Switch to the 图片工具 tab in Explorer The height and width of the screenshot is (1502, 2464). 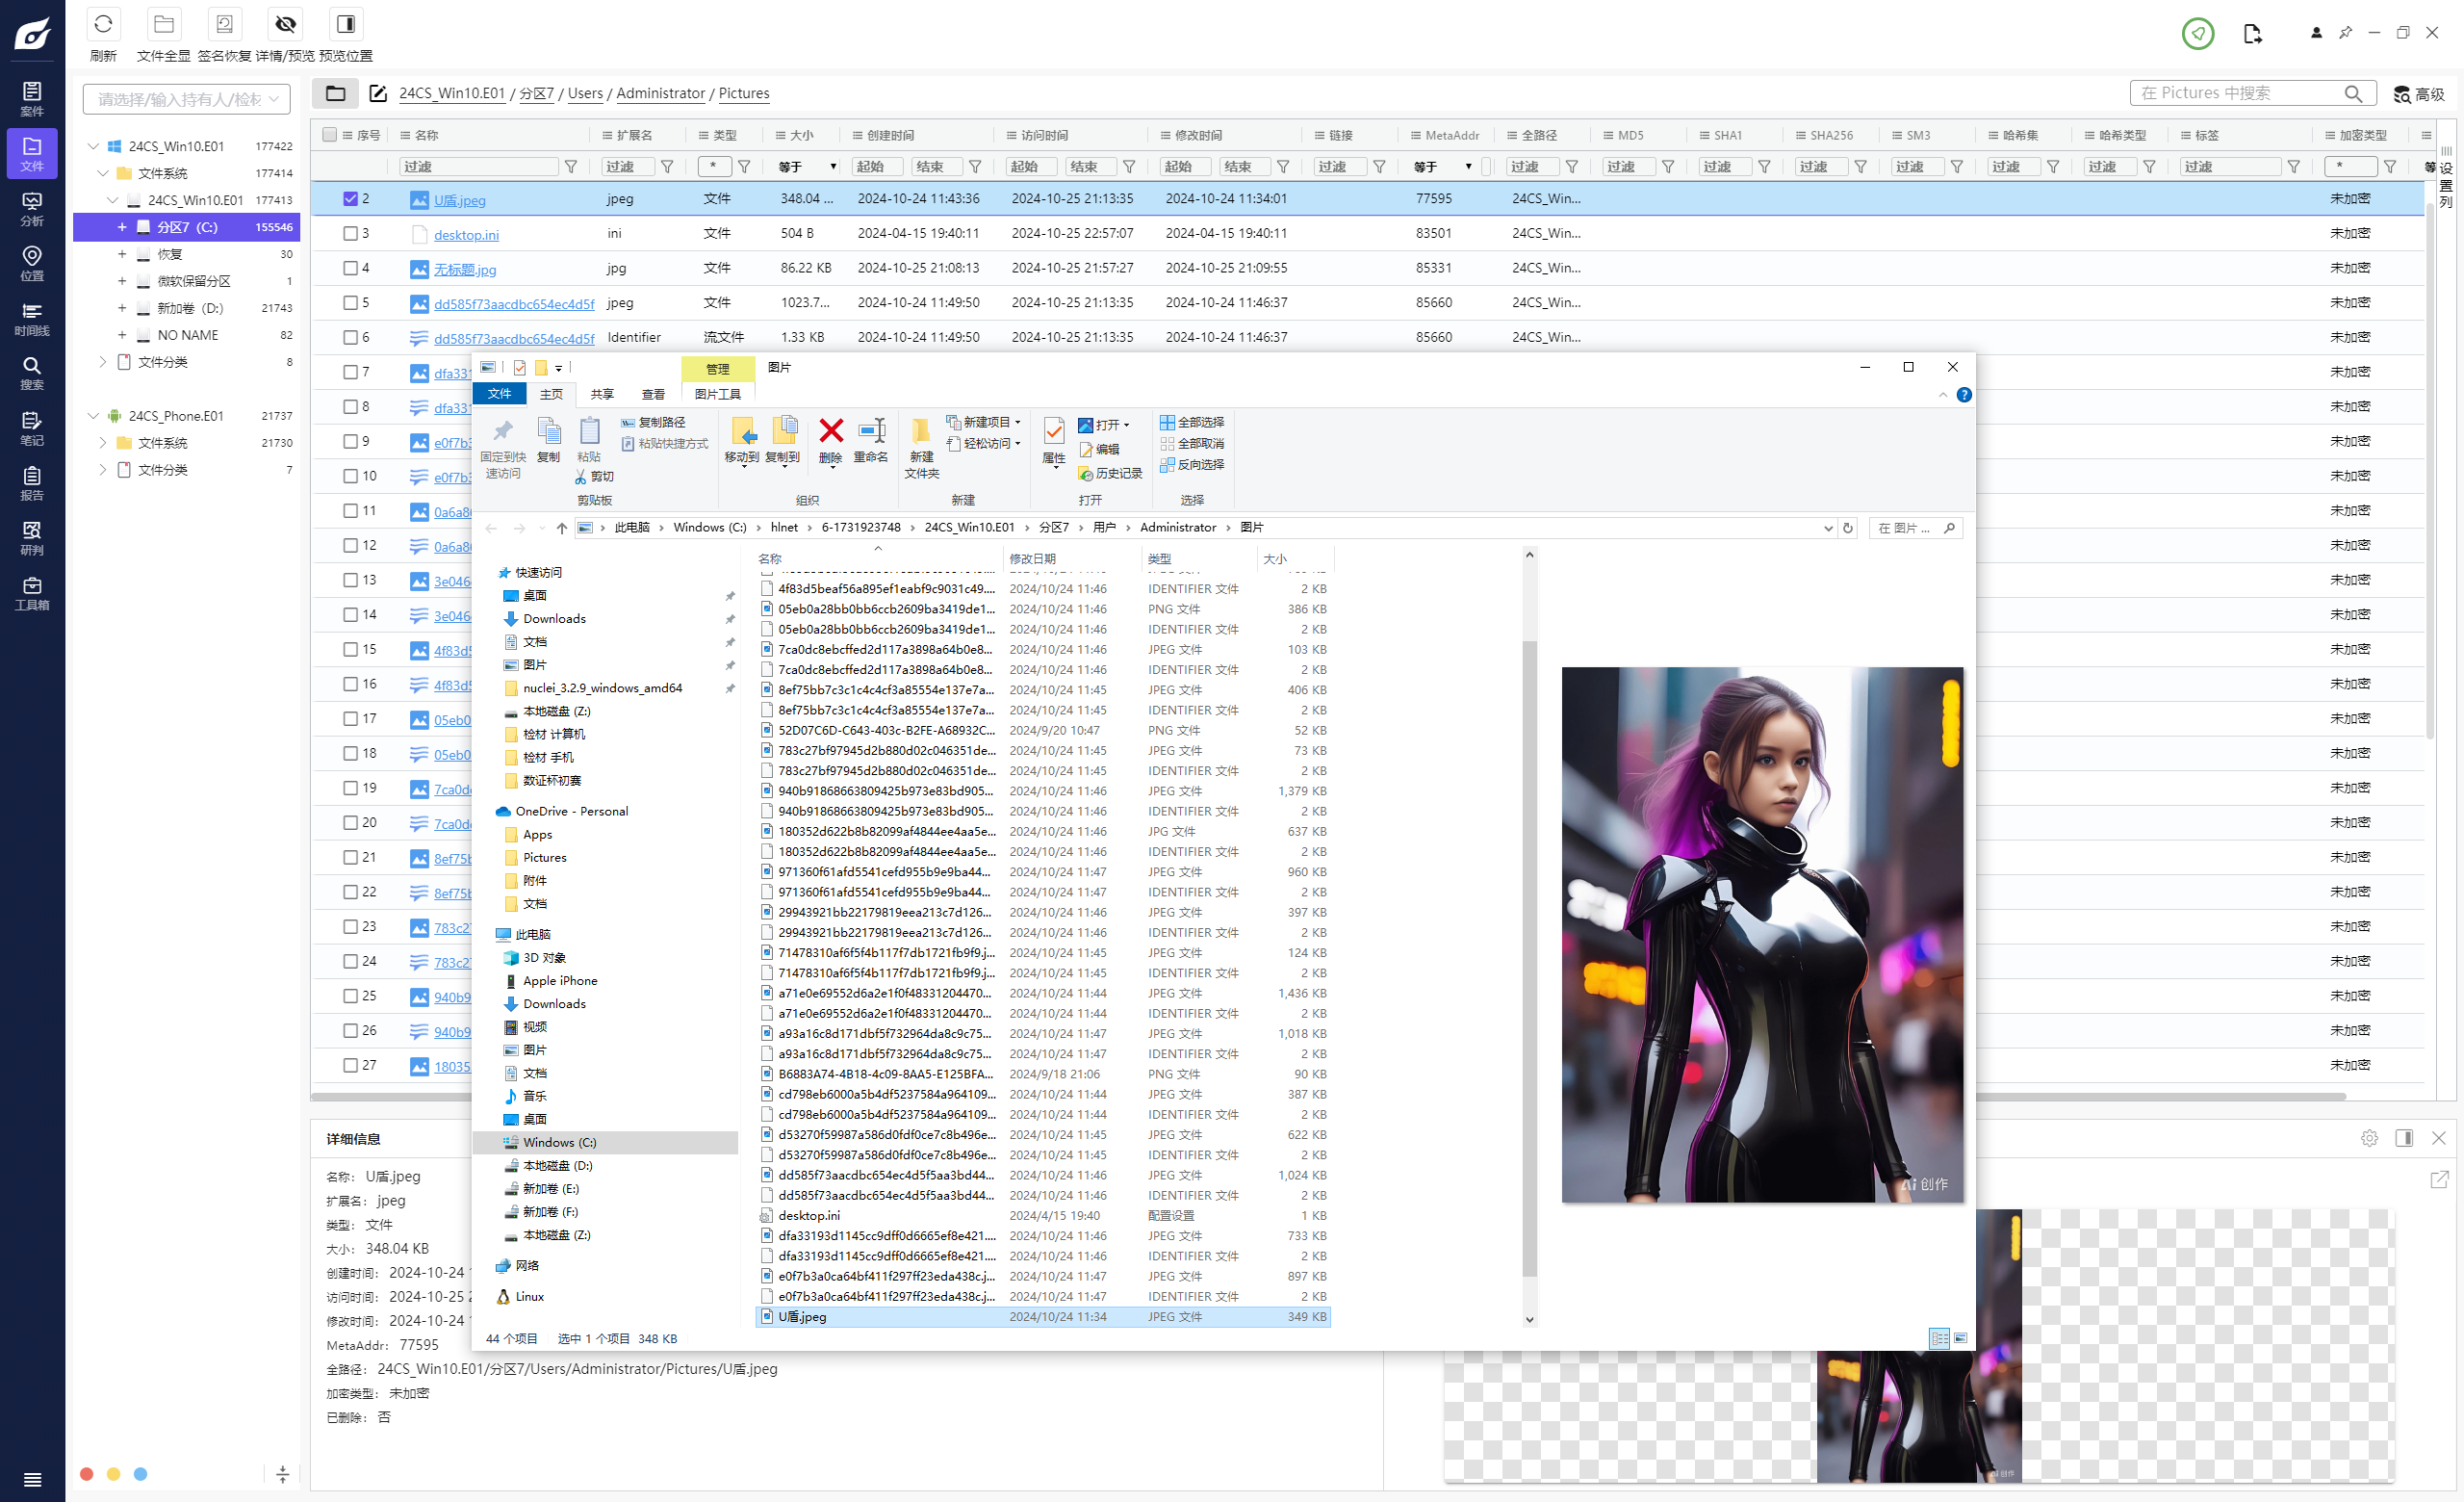tap(718, 394)
